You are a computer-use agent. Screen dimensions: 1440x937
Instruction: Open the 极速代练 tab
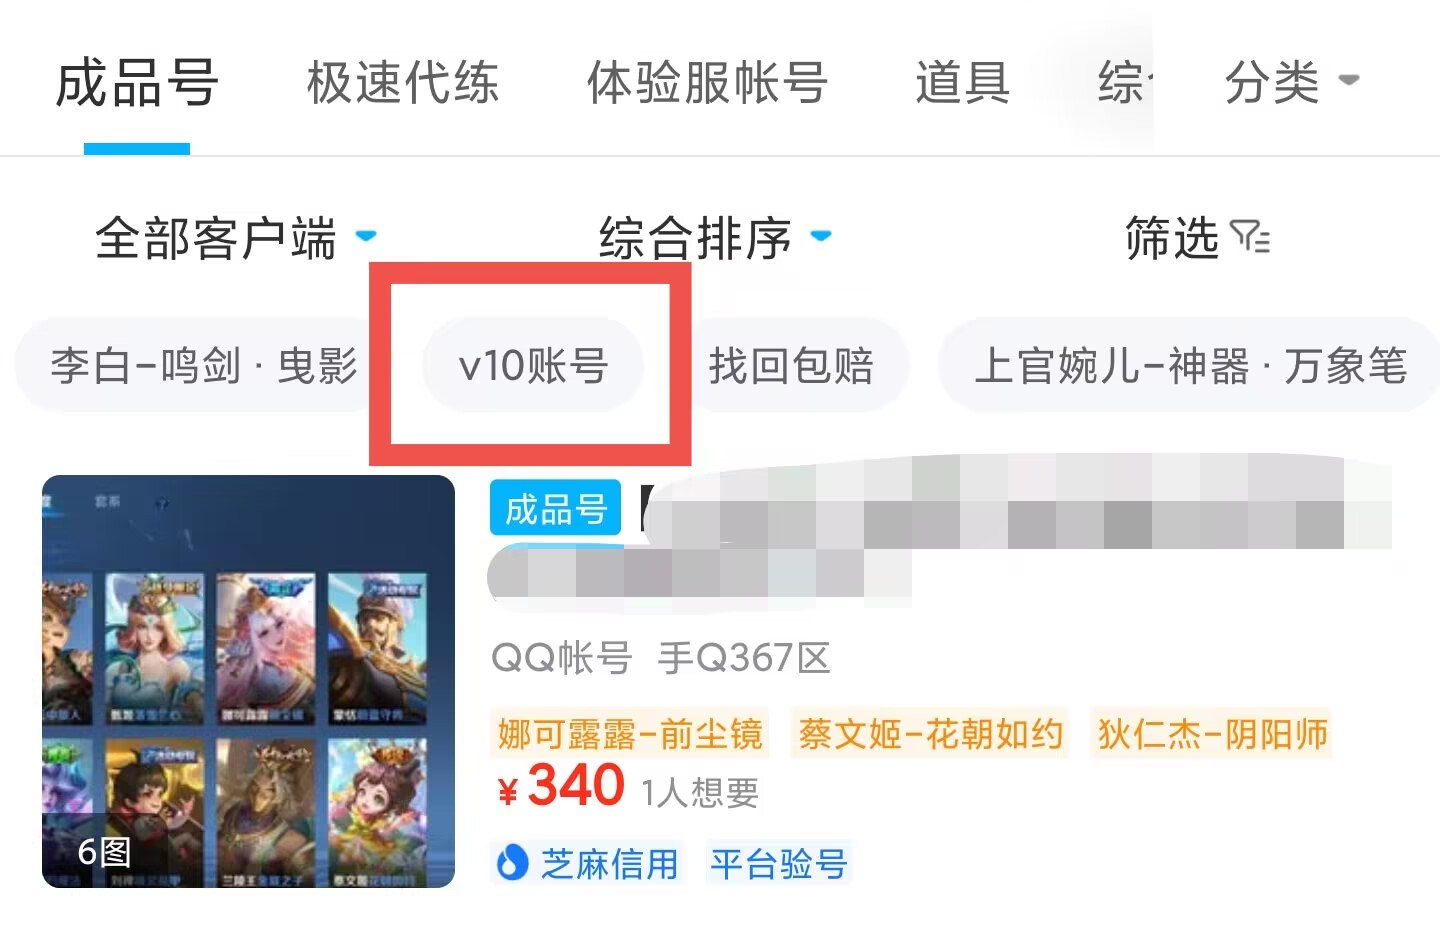click(x=403, y=83)
